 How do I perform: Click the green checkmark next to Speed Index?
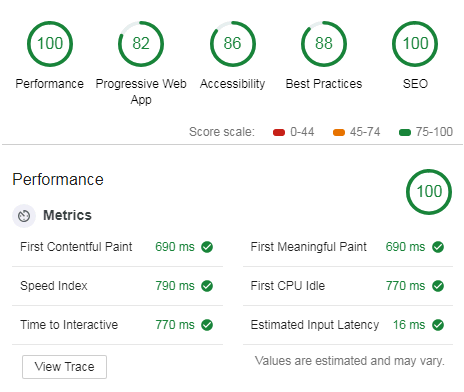[207, 286]
